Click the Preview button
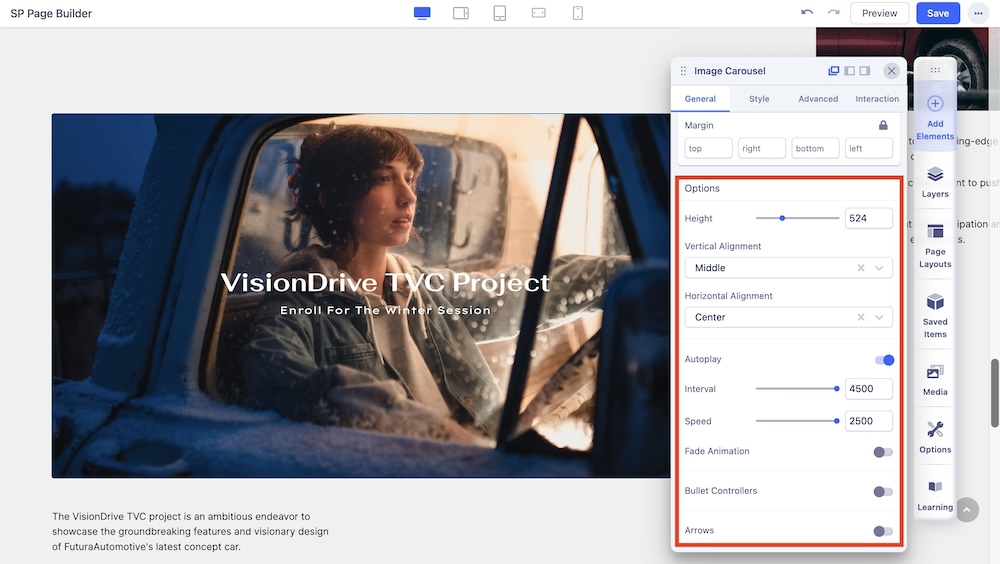This screenshot has height=564, width=1000. pyautogui.click(x=879, y=13)
